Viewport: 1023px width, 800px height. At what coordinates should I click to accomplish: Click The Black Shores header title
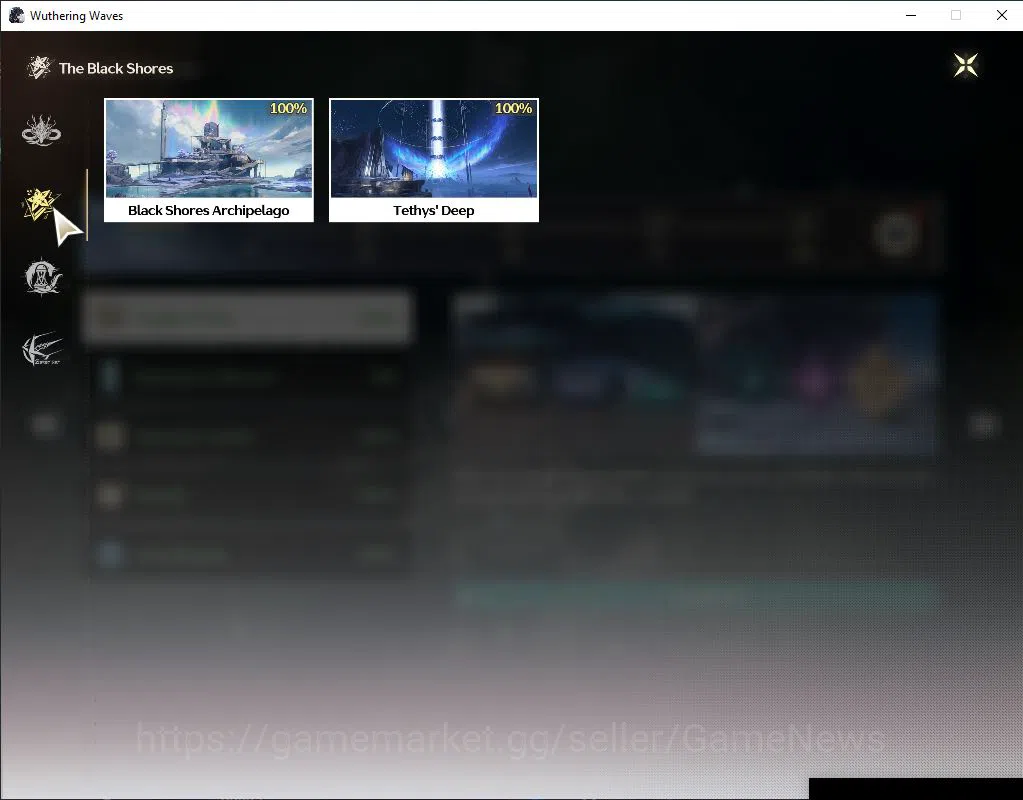(x=116, y=69)
